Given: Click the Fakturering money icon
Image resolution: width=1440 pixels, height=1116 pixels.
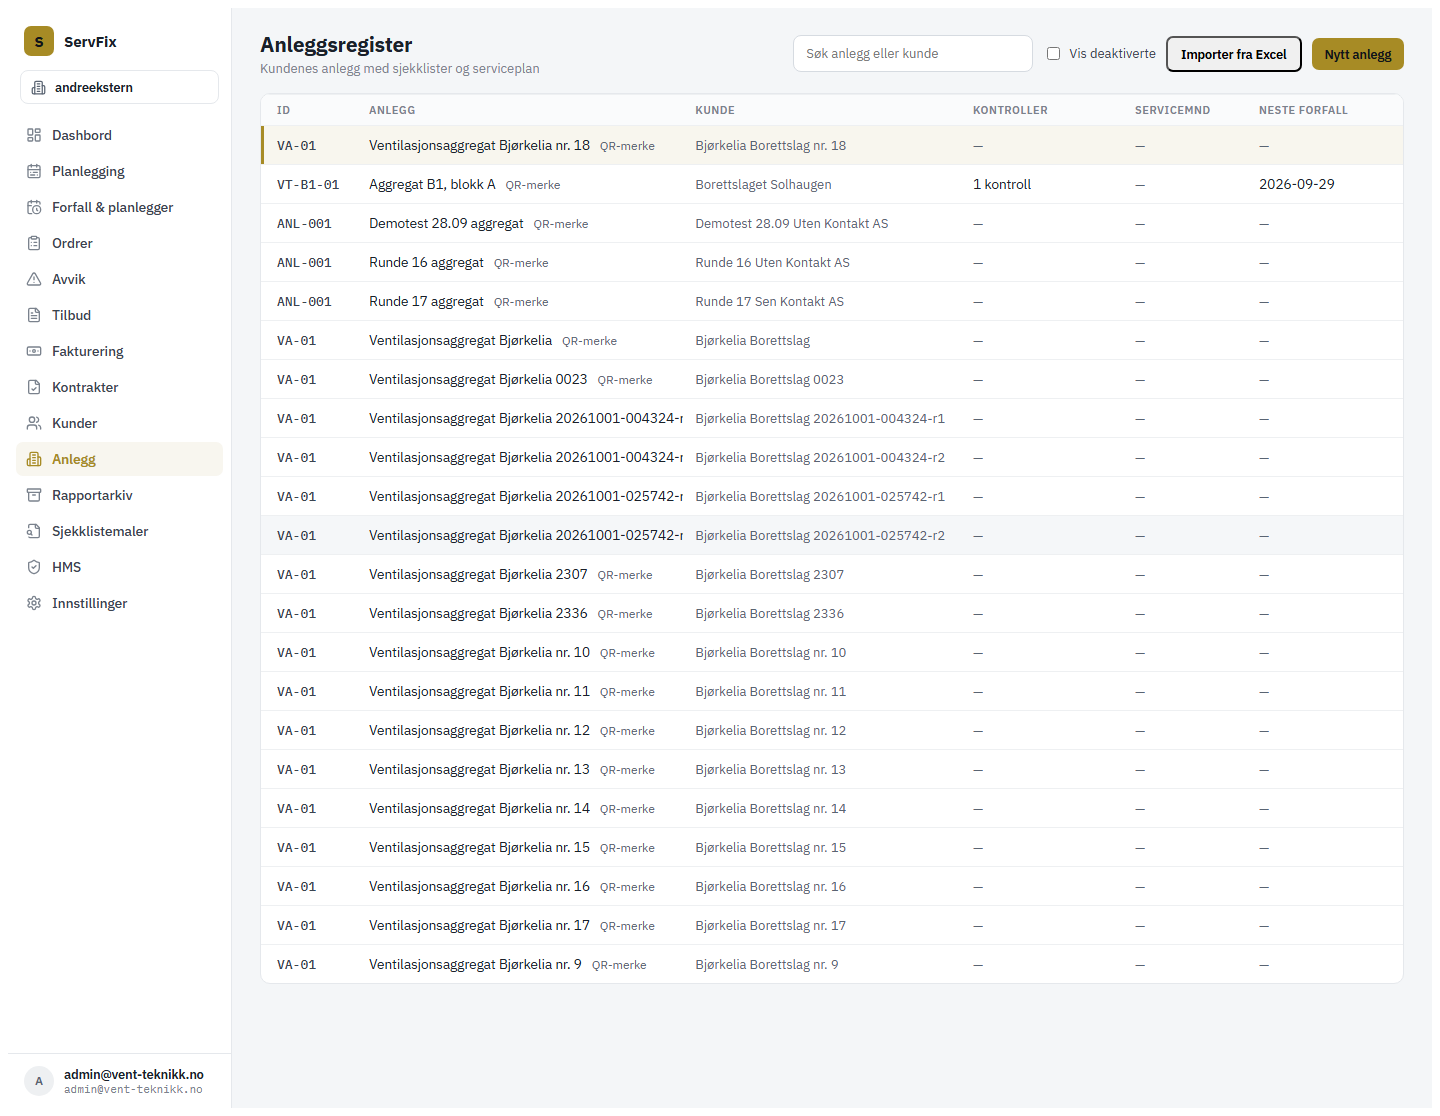Looking at the screenshot, I should tap(34, 351).
